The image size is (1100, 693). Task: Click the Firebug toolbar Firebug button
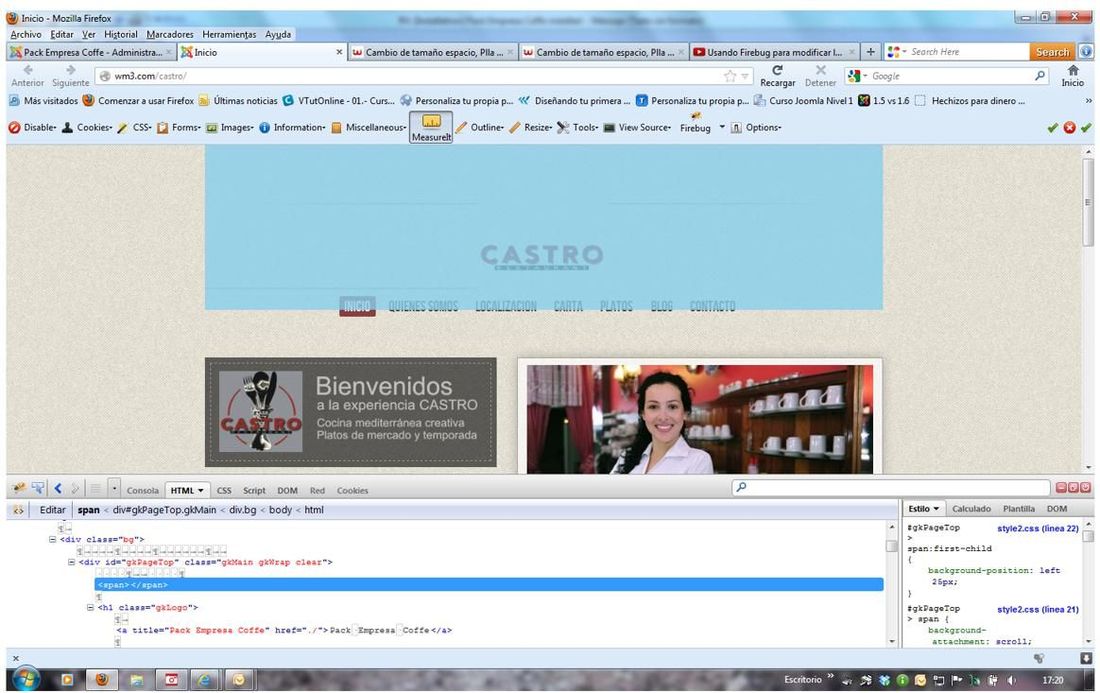695,122
